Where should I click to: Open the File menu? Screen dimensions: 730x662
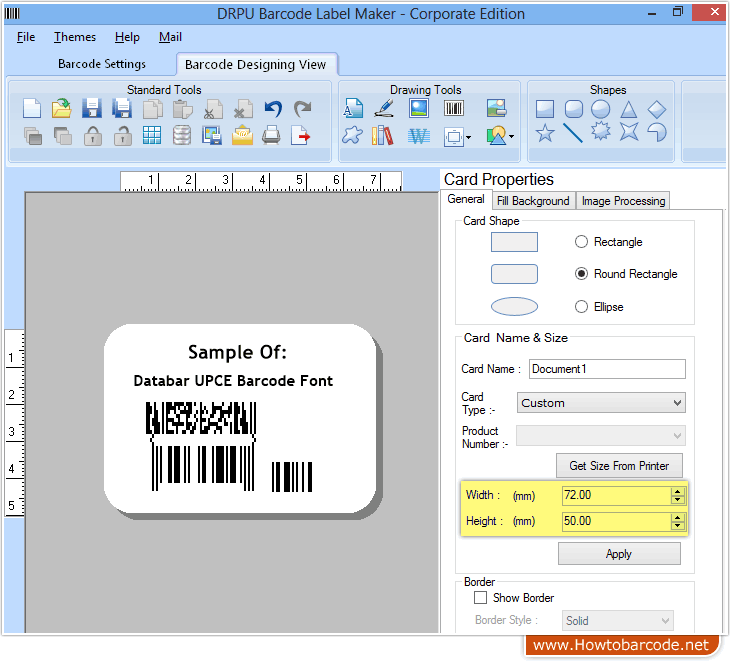[26, 37]
